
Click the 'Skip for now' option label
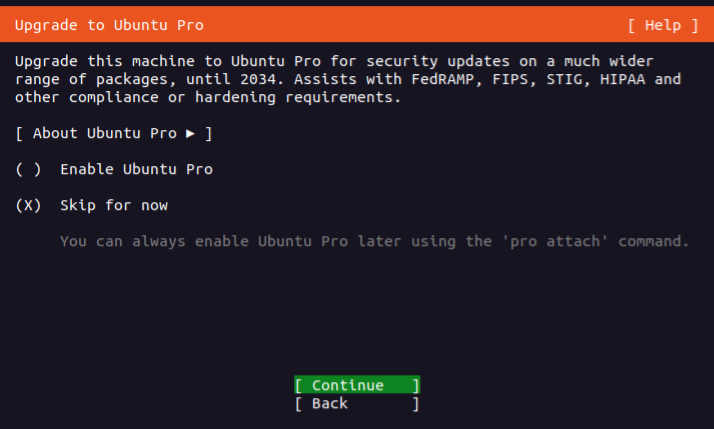coord(114,205)
